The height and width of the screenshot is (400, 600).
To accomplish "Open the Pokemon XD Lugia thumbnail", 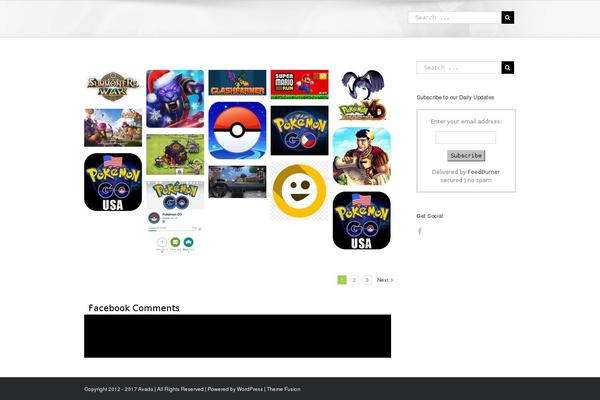I will coord(362,95).
